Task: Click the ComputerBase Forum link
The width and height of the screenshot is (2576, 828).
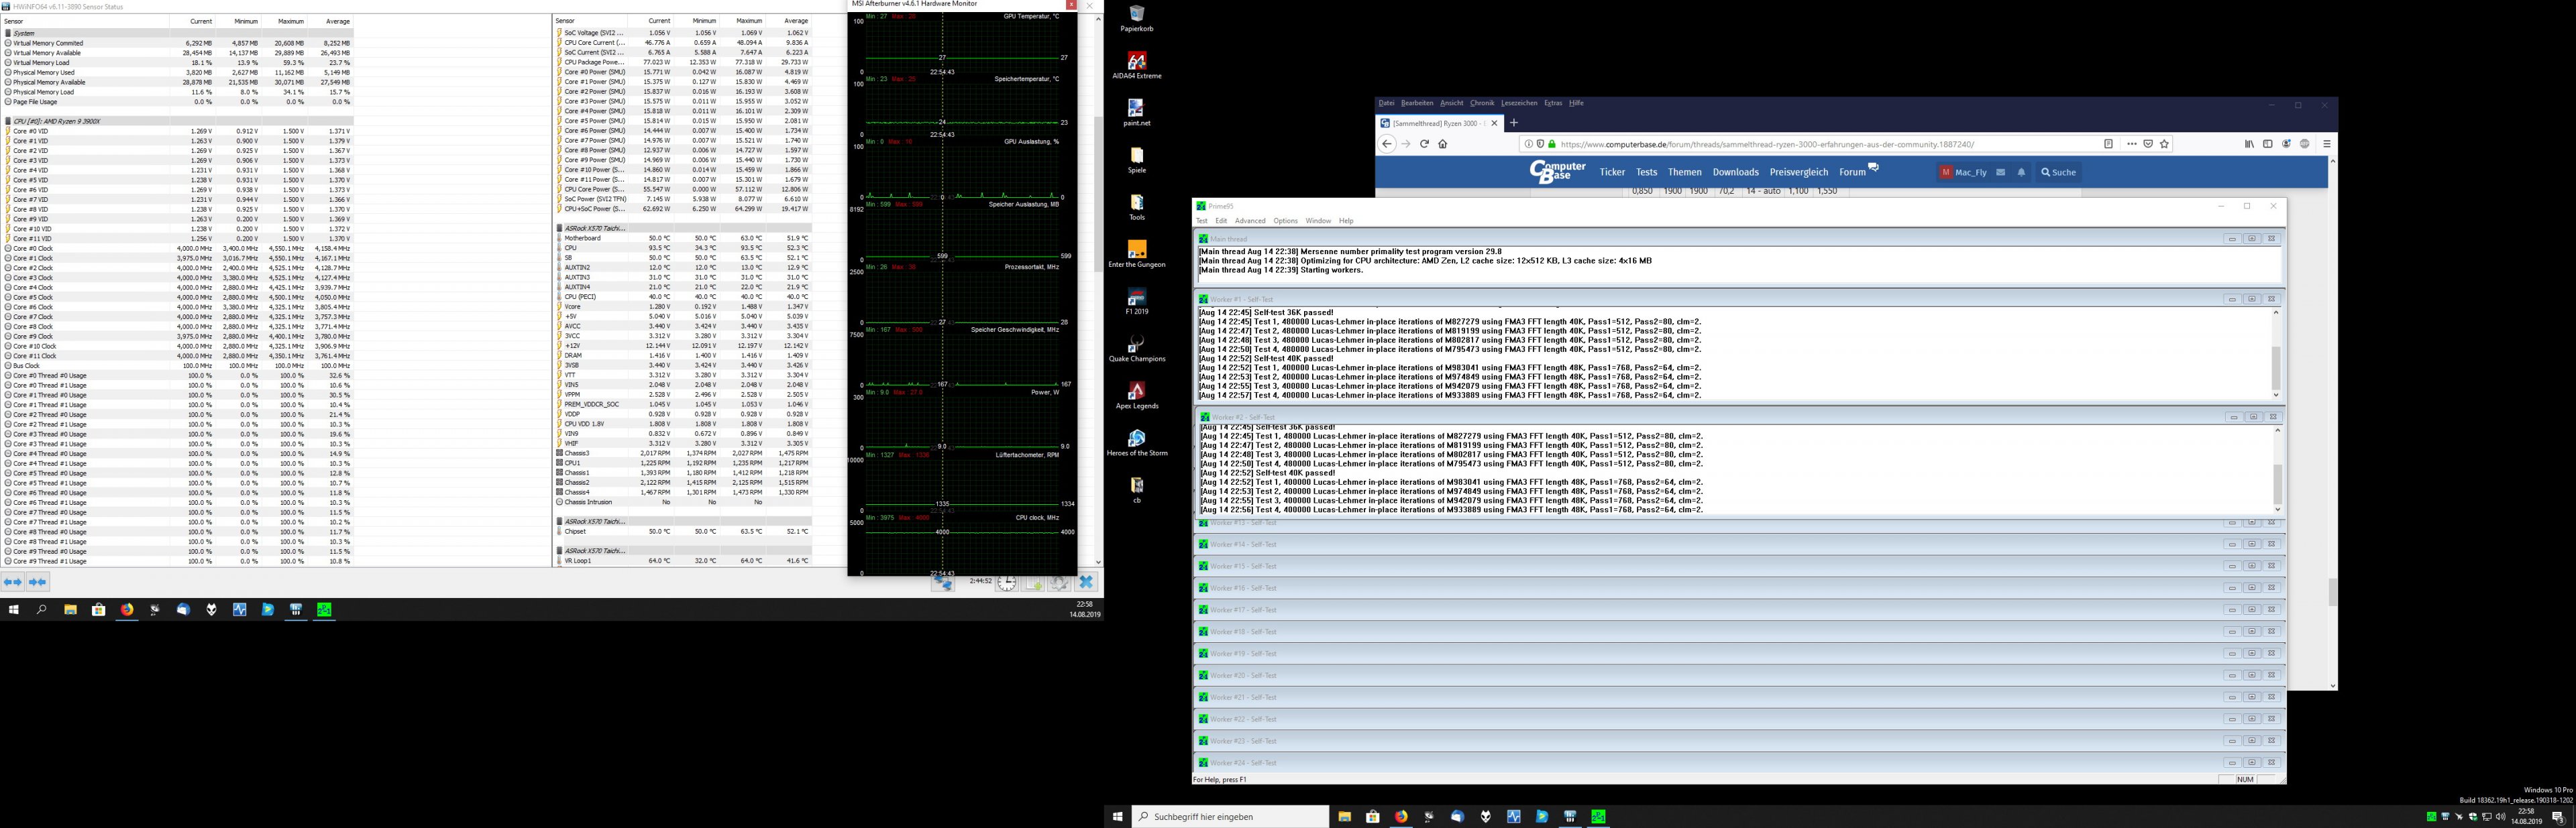Action: pyautogui.click(x=1852, y=172)
